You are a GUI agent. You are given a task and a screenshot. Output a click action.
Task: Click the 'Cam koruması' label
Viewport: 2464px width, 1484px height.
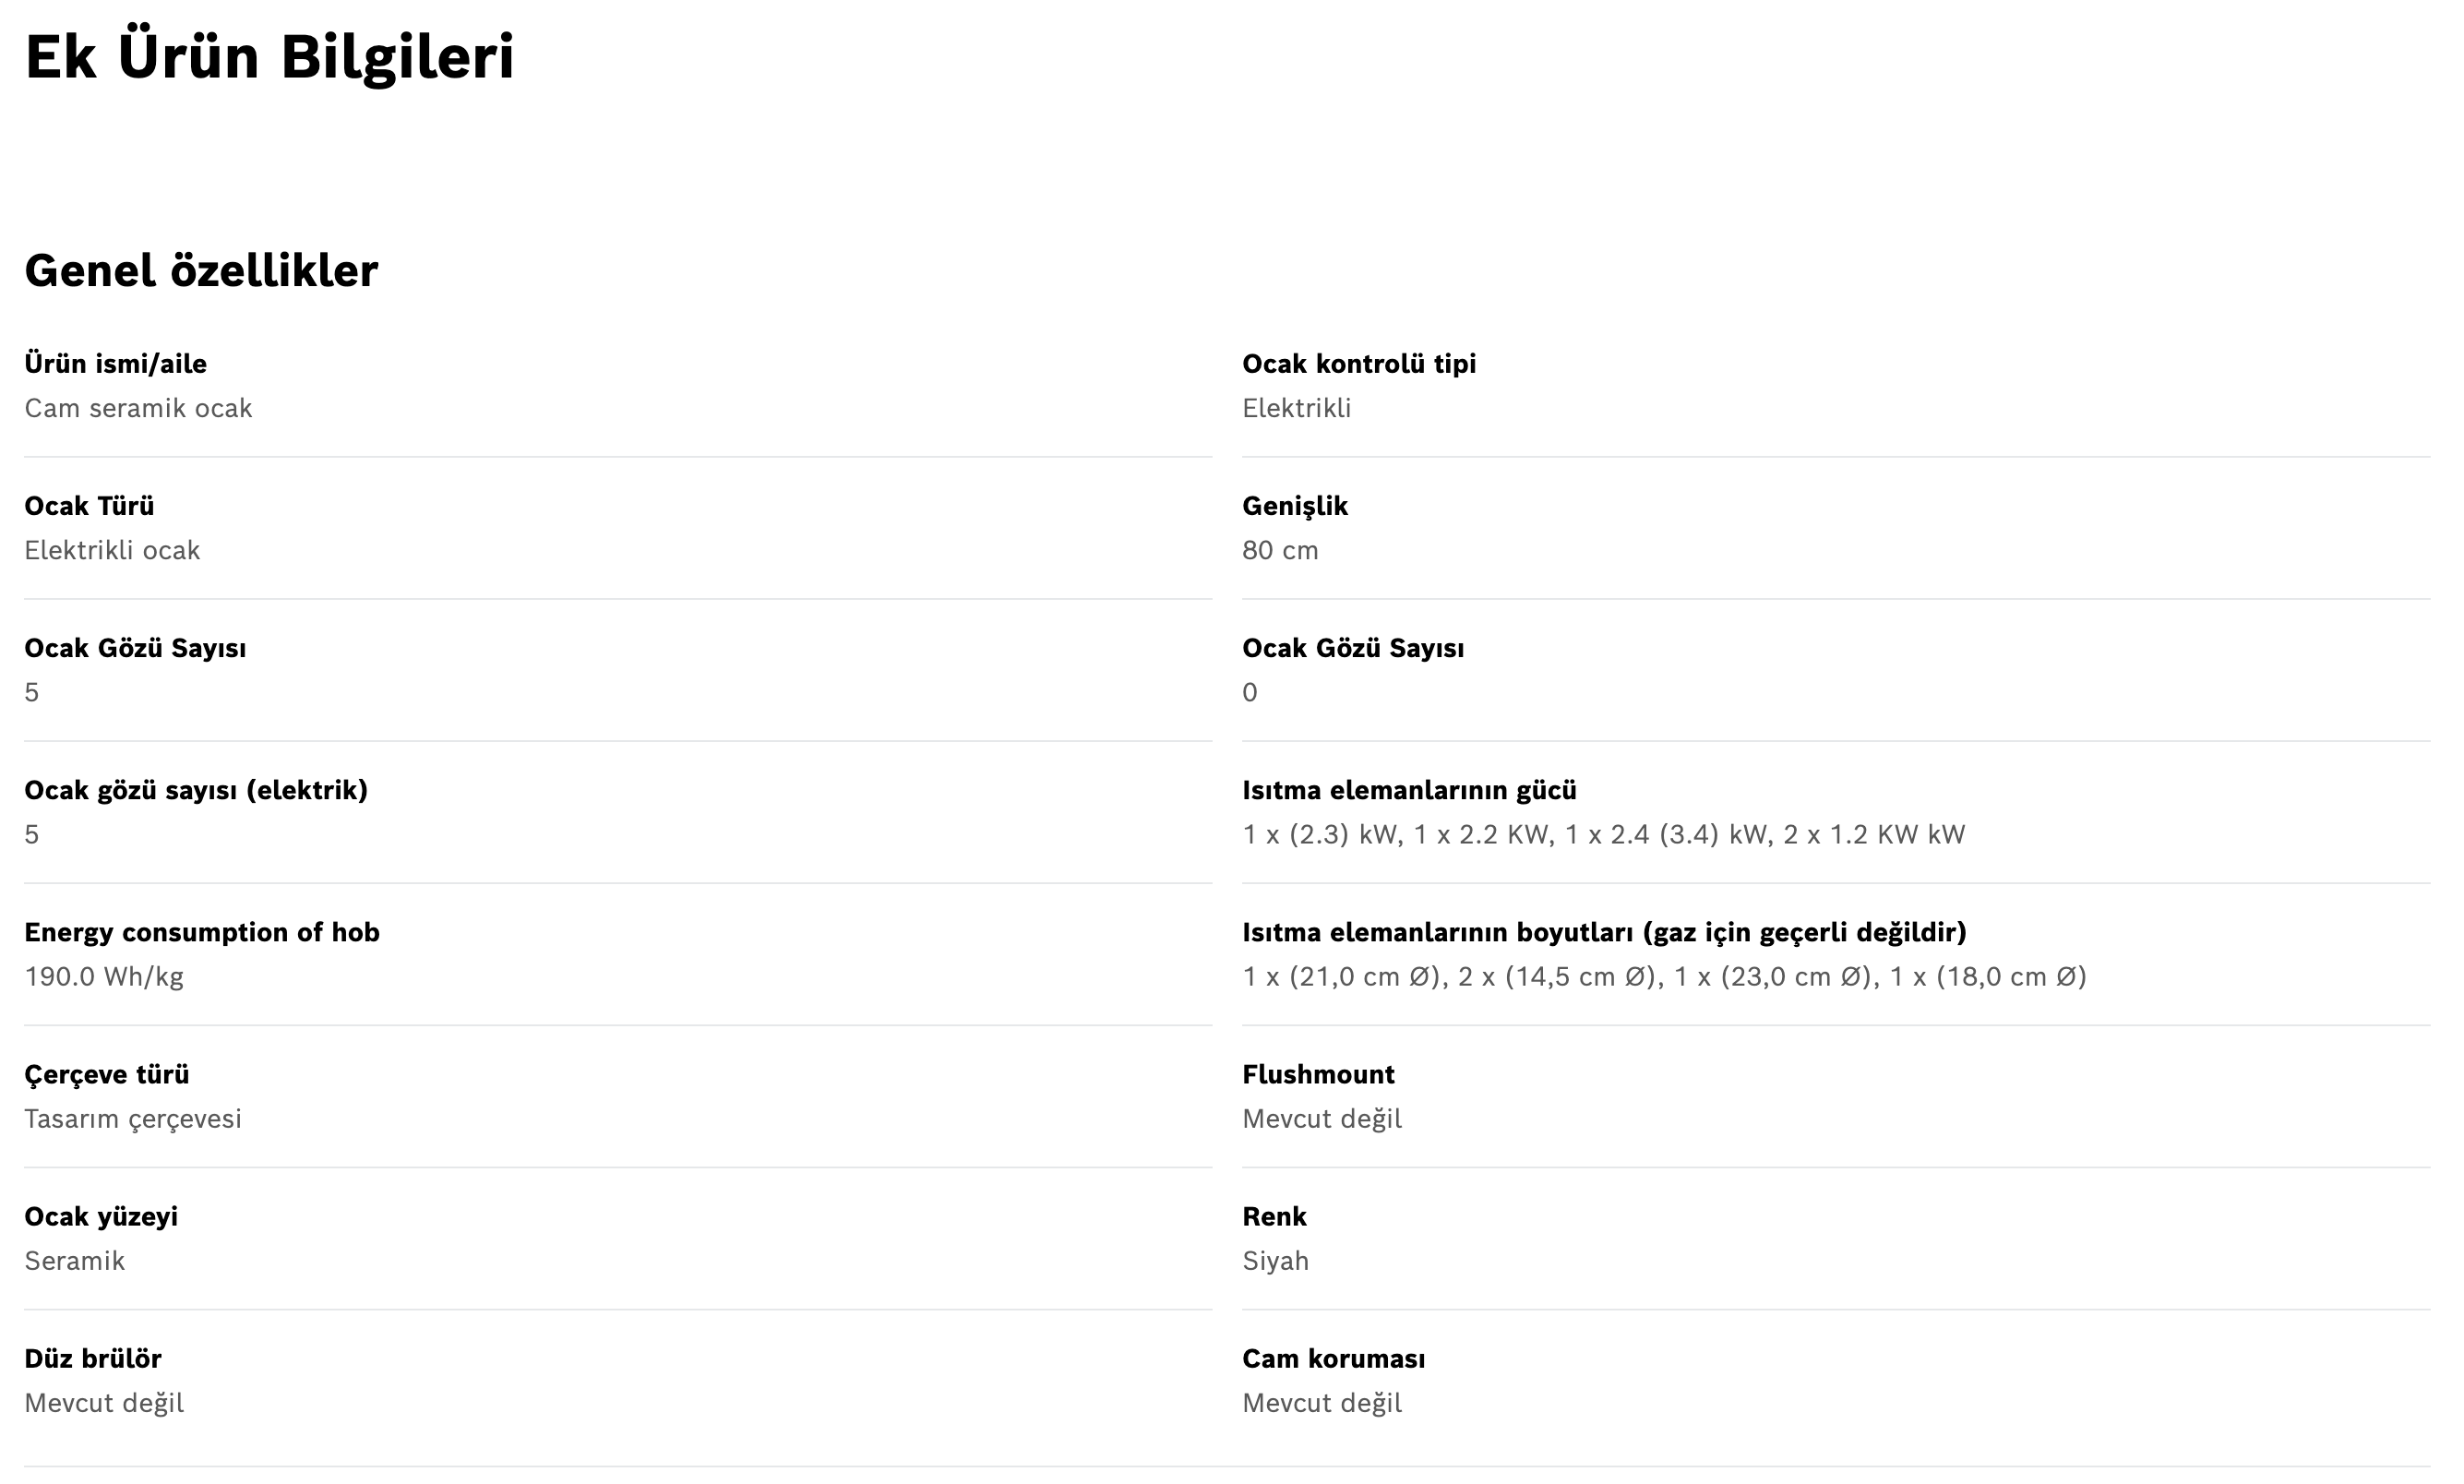tap(1333, 1358)
